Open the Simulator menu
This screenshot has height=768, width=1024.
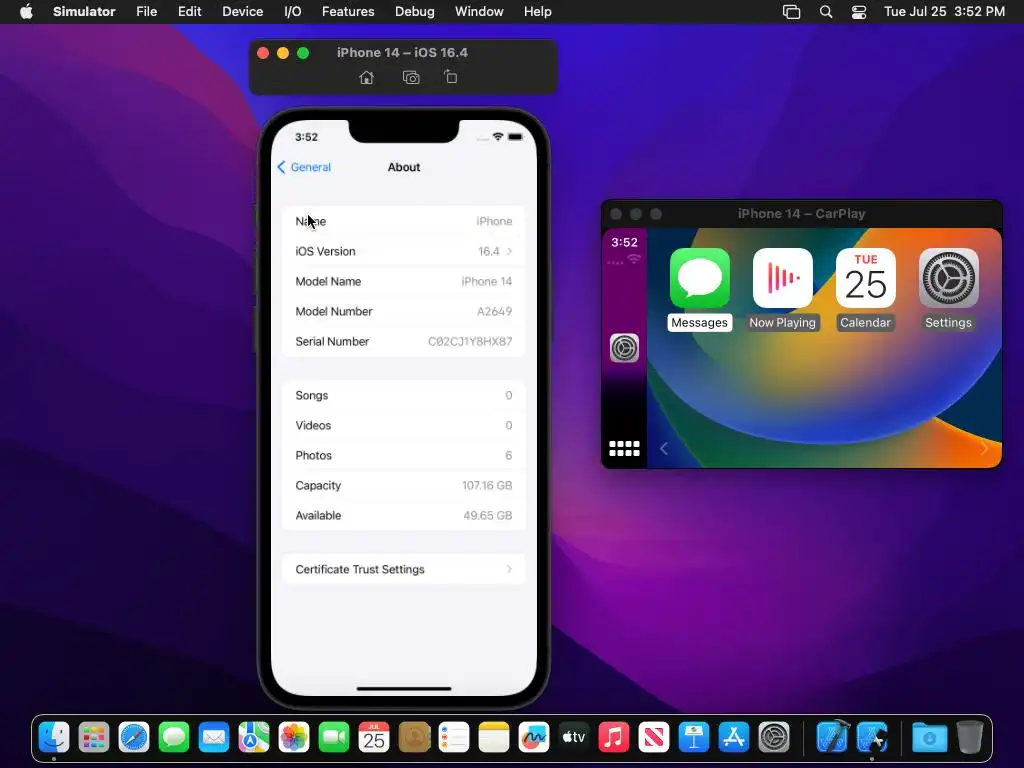click(84, 12)
